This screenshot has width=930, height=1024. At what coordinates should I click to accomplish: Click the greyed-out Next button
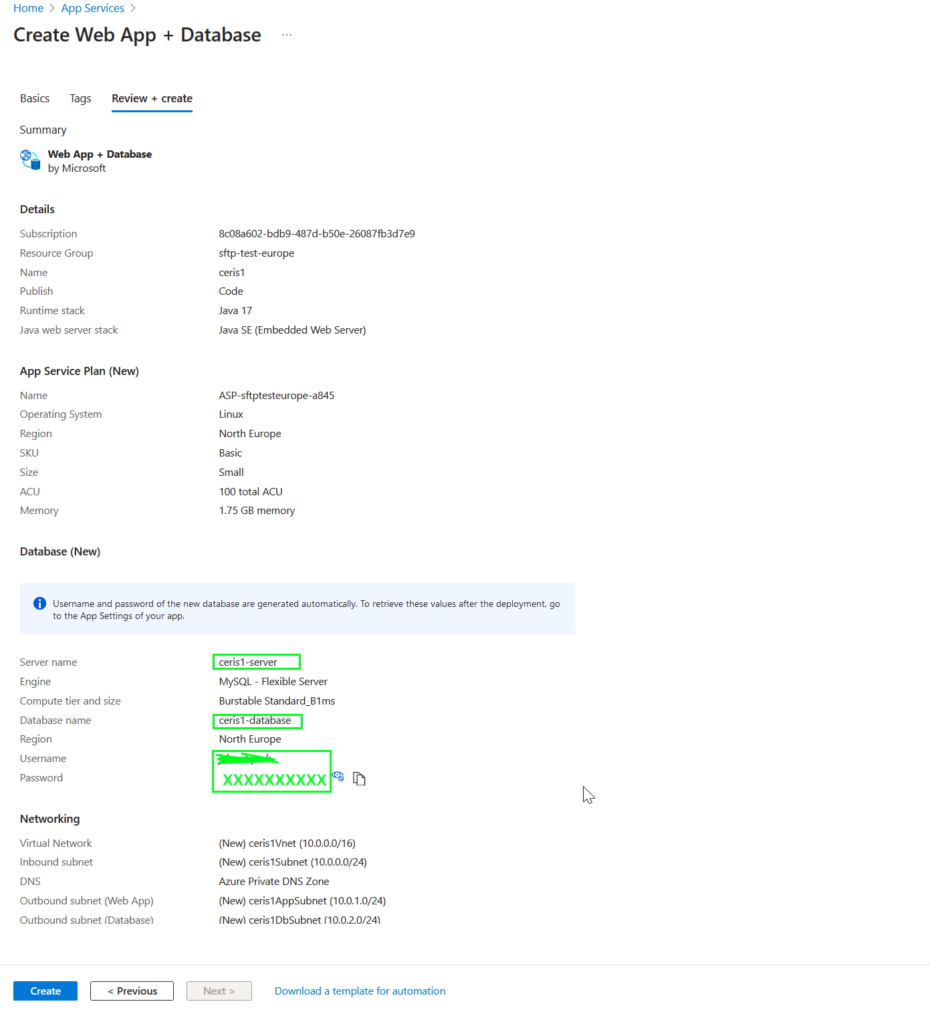click(219, 991)
